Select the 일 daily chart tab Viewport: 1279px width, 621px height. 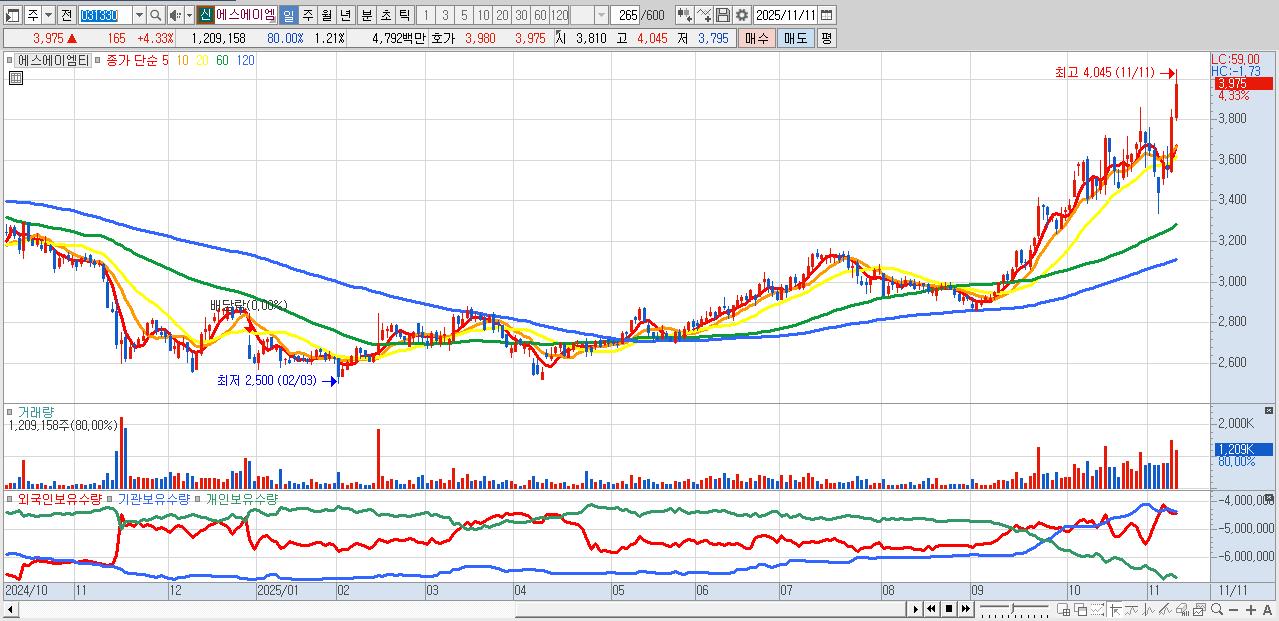tap(288, 16)
